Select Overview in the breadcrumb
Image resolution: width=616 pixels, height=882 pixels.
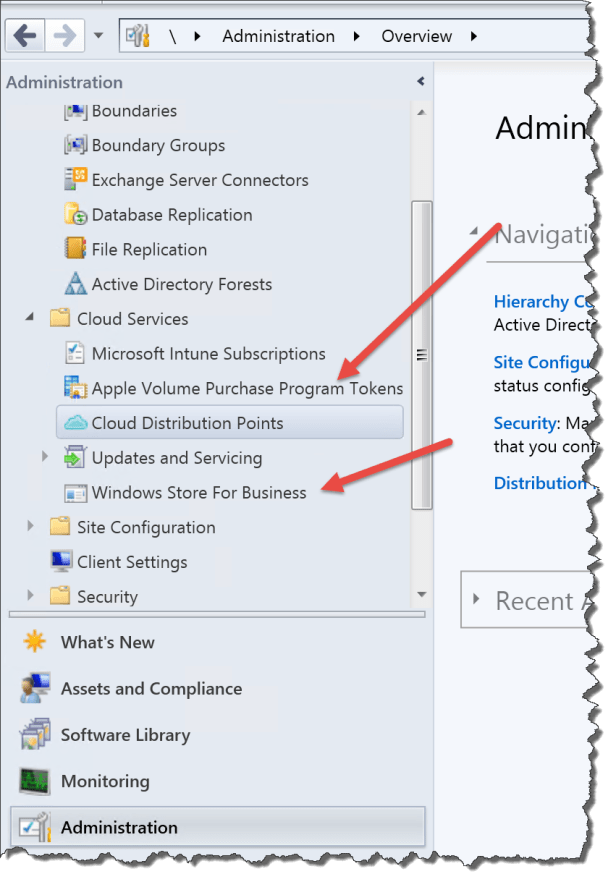(x=416, y=35)
